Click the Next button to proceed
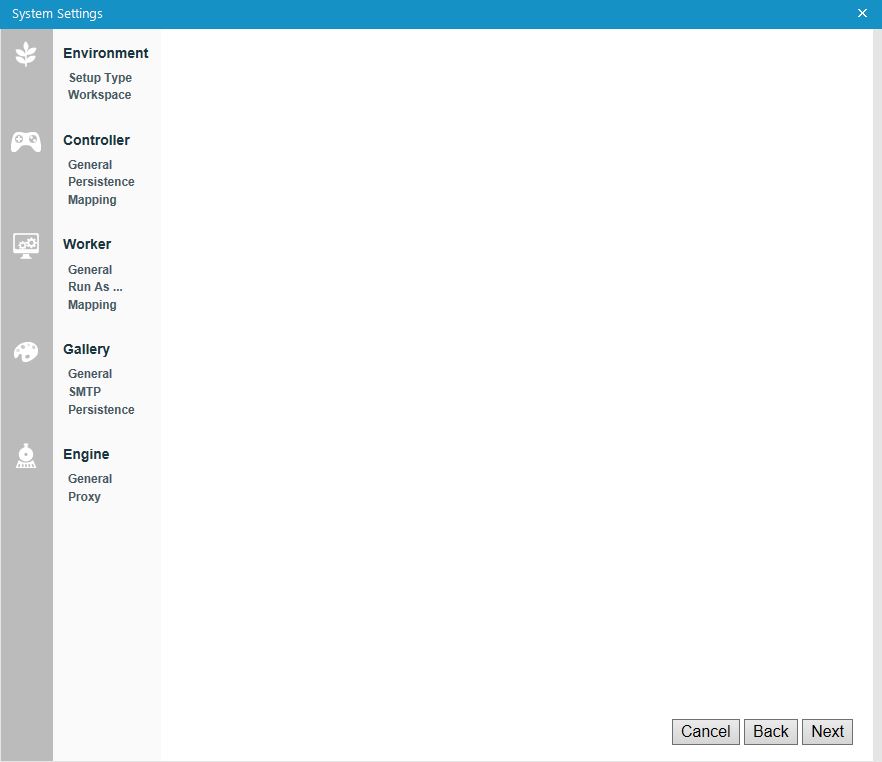This screenshot has width=882, height=762. click(x=827, y=731)
